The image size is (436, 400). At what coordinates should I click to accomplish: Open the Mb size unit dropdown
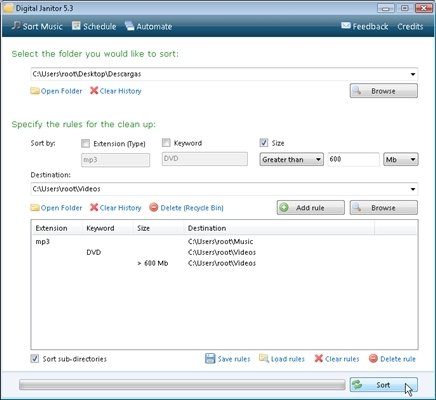tap(401, 159)
